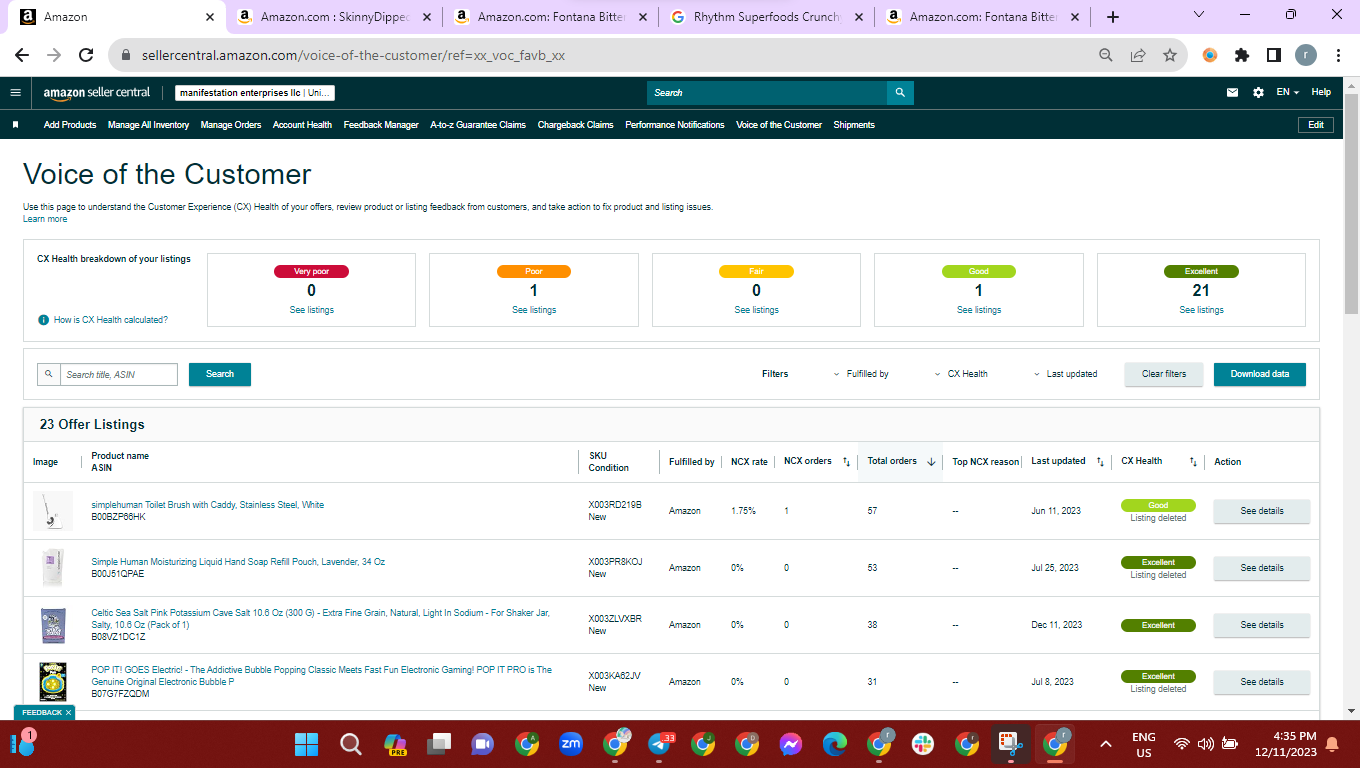Open the Seller Central settings gear

pyautogui.click(x=1258, y=92)
